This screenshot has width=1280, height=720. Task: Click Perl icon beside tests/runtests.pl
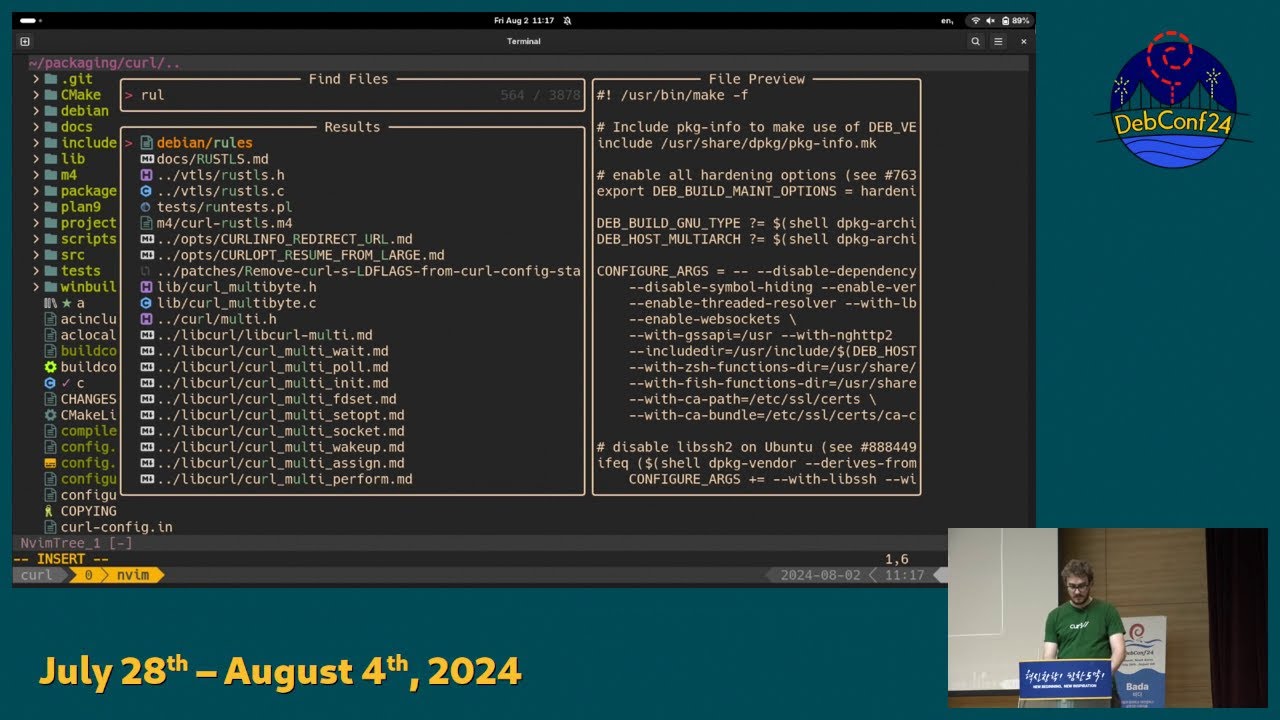click(146, 207)
